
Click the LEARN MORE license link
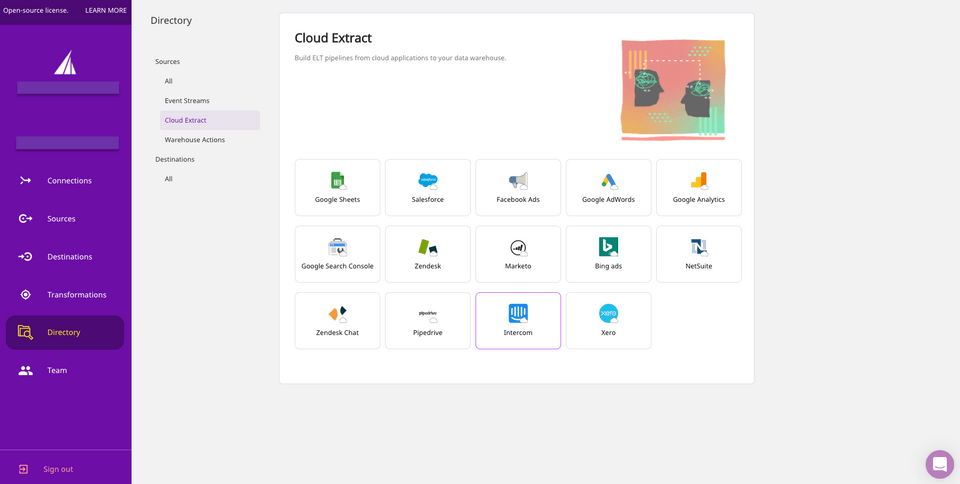(x=106, y=10)
